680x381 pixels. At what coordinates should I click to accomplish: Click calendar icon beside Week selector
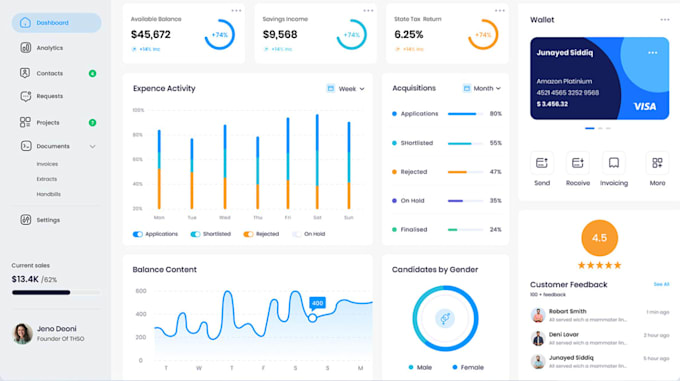pos(330,88)
